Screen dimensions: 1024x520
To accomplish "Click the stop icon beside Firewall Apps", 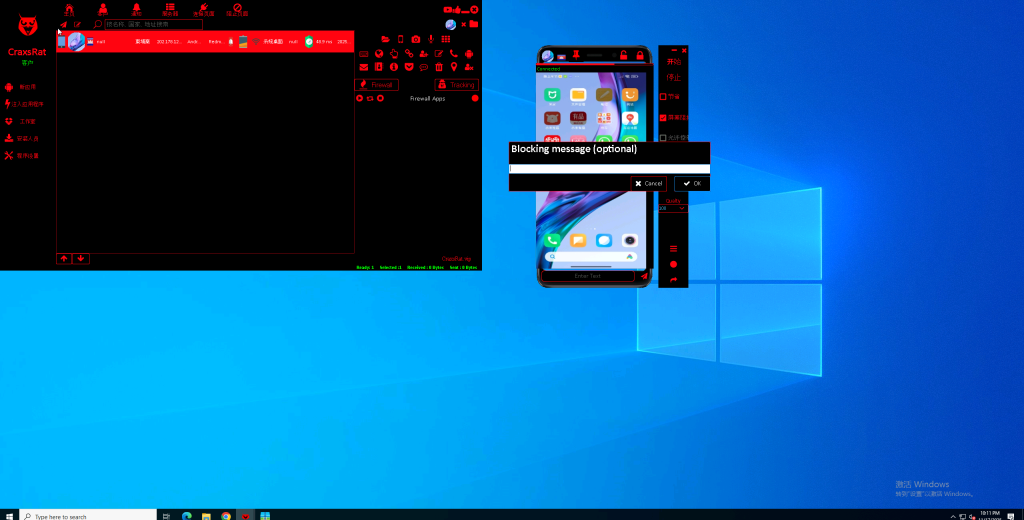I will pos(381,99).
